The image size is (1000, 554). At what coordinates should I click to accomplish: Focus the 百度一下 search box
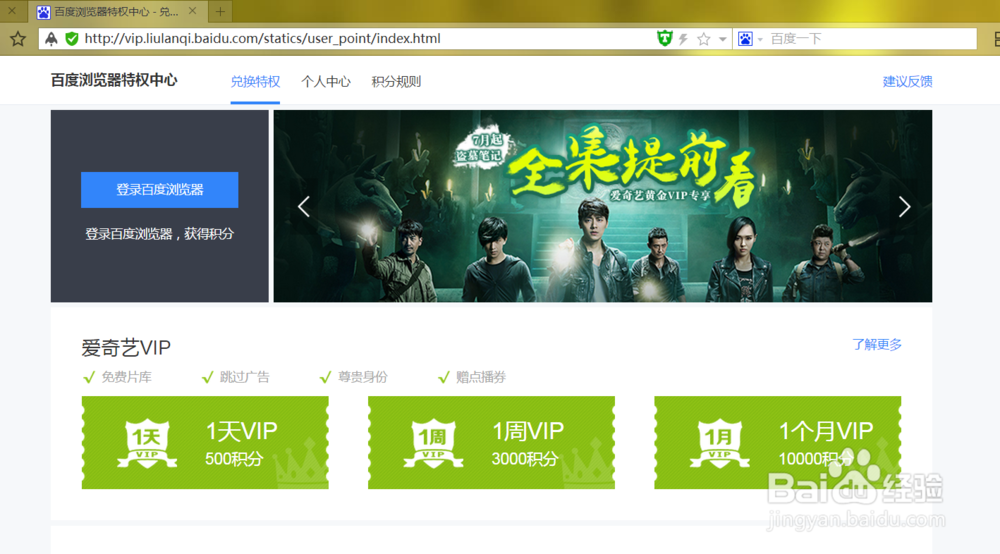click(x=870, y=39)
